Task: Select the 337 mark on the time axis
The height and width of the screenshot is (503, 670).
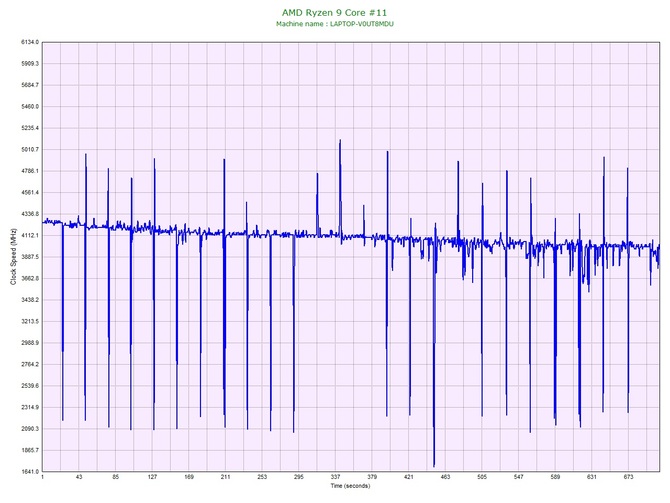Action: click(336, 478)
